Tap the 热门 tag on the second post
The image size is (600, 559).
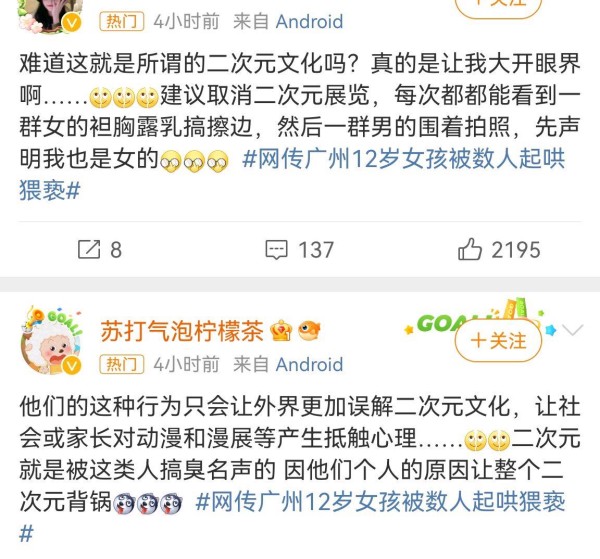(121, 364)
